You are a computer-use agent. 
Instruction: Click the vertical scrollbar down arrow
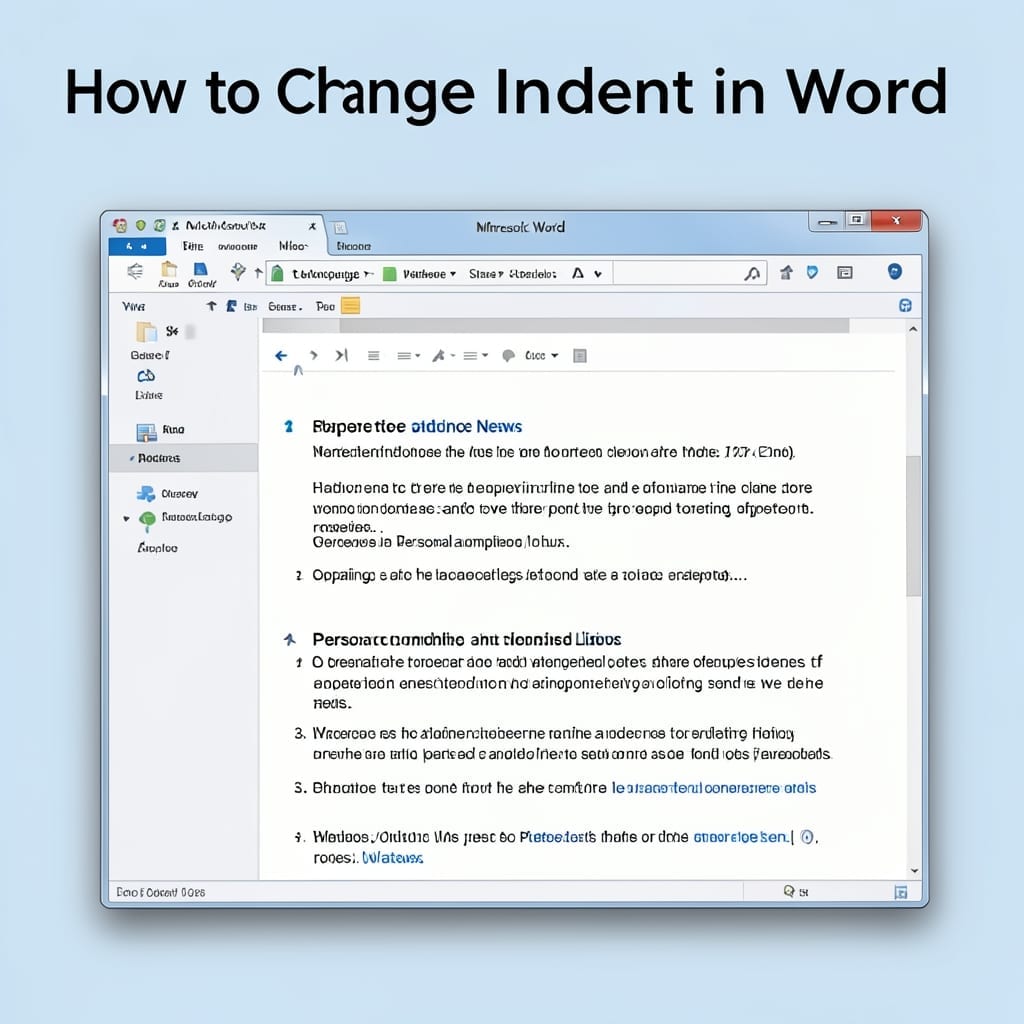click(x=914, y=871)
